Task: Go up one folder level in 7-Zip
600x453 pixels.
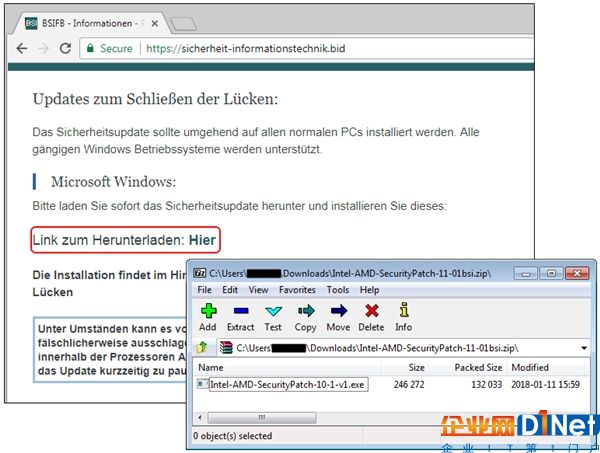Action: coord(202,347)
